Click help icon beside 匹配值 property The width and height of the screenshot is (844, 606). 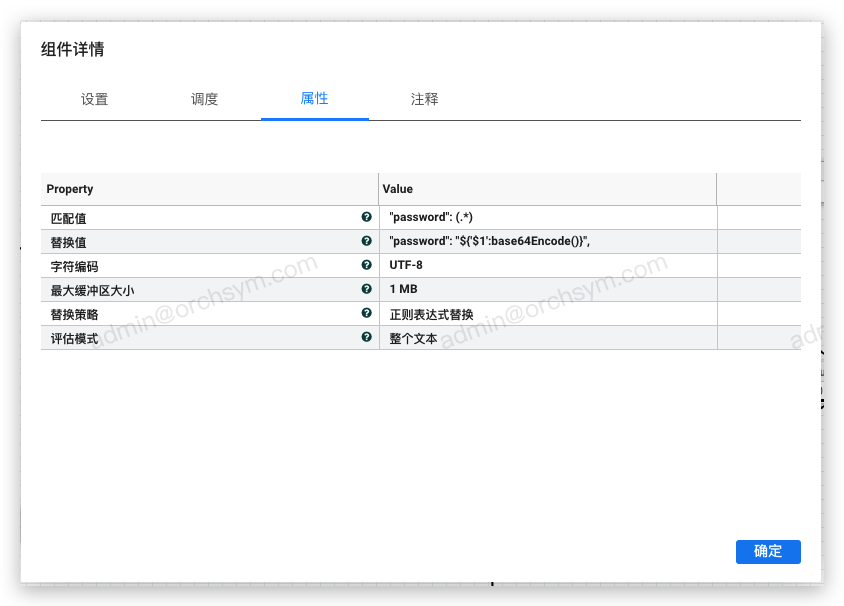[x=366, y=217]
